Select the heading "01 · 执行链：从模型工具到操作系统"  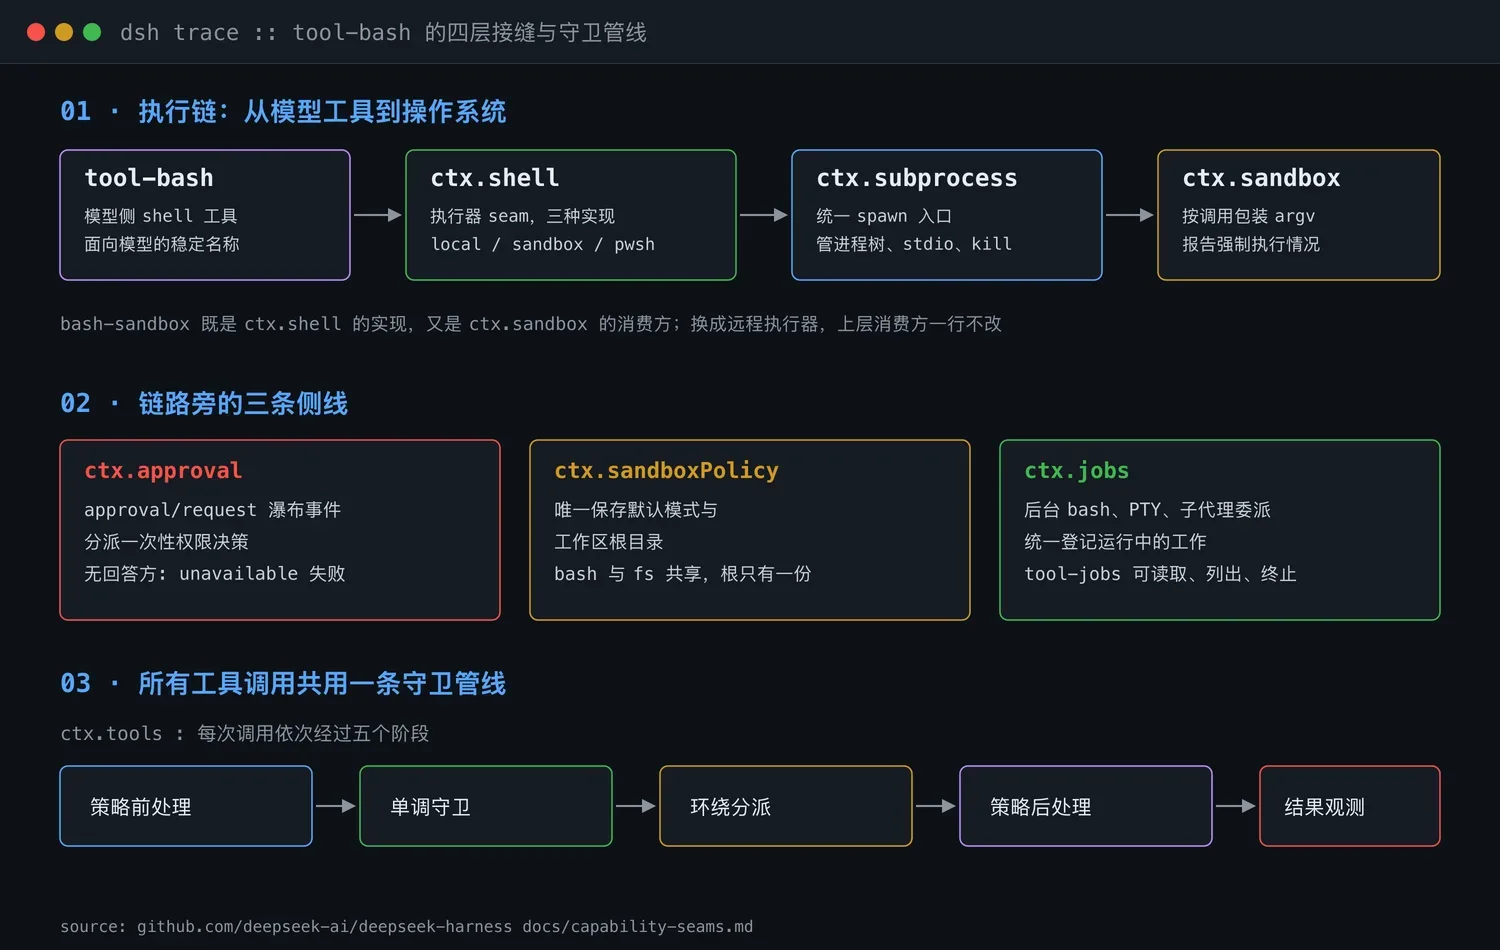283,111
